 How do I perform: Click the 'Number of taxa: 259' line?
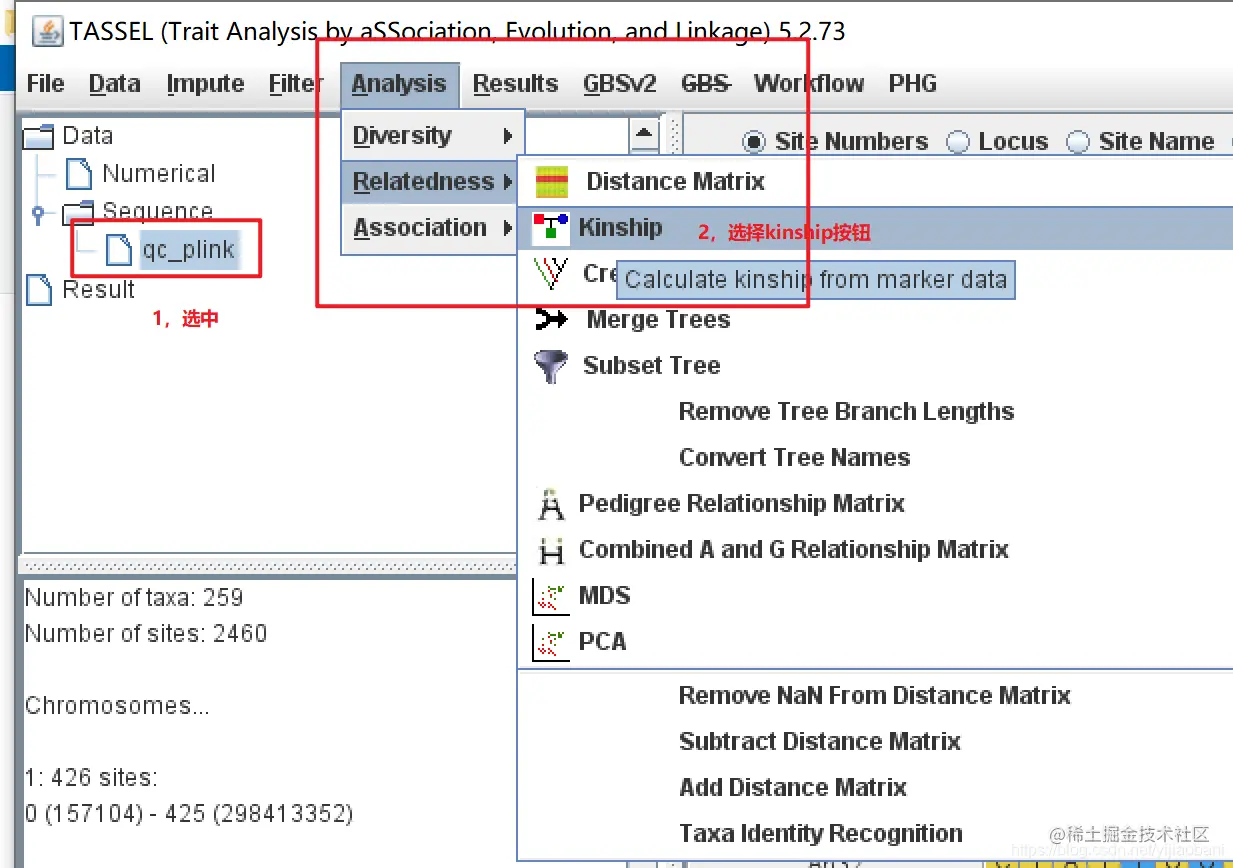134,598
